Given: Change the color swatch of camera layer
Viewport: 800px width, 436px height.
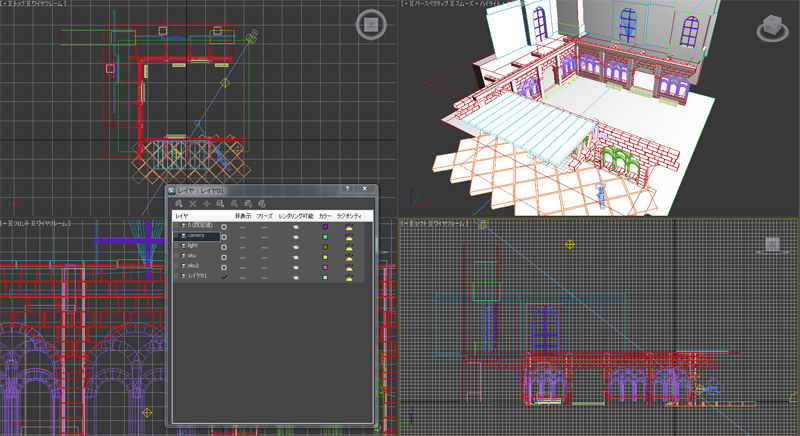Looking at the screenshot, I should point(325,236).
